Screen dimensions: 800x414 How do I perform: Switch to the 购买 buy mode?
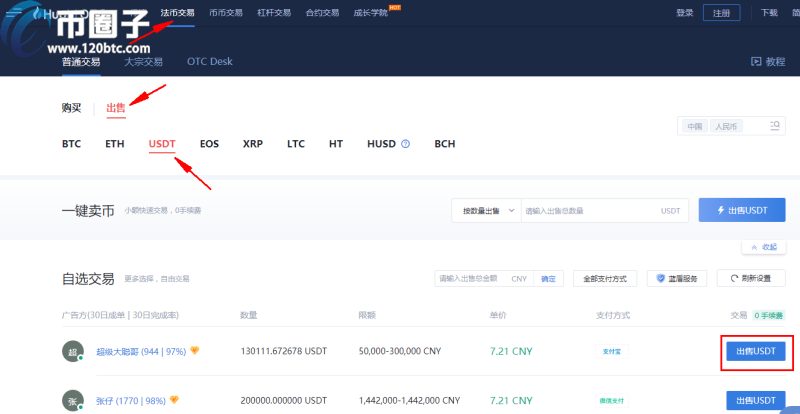(71, 108)
